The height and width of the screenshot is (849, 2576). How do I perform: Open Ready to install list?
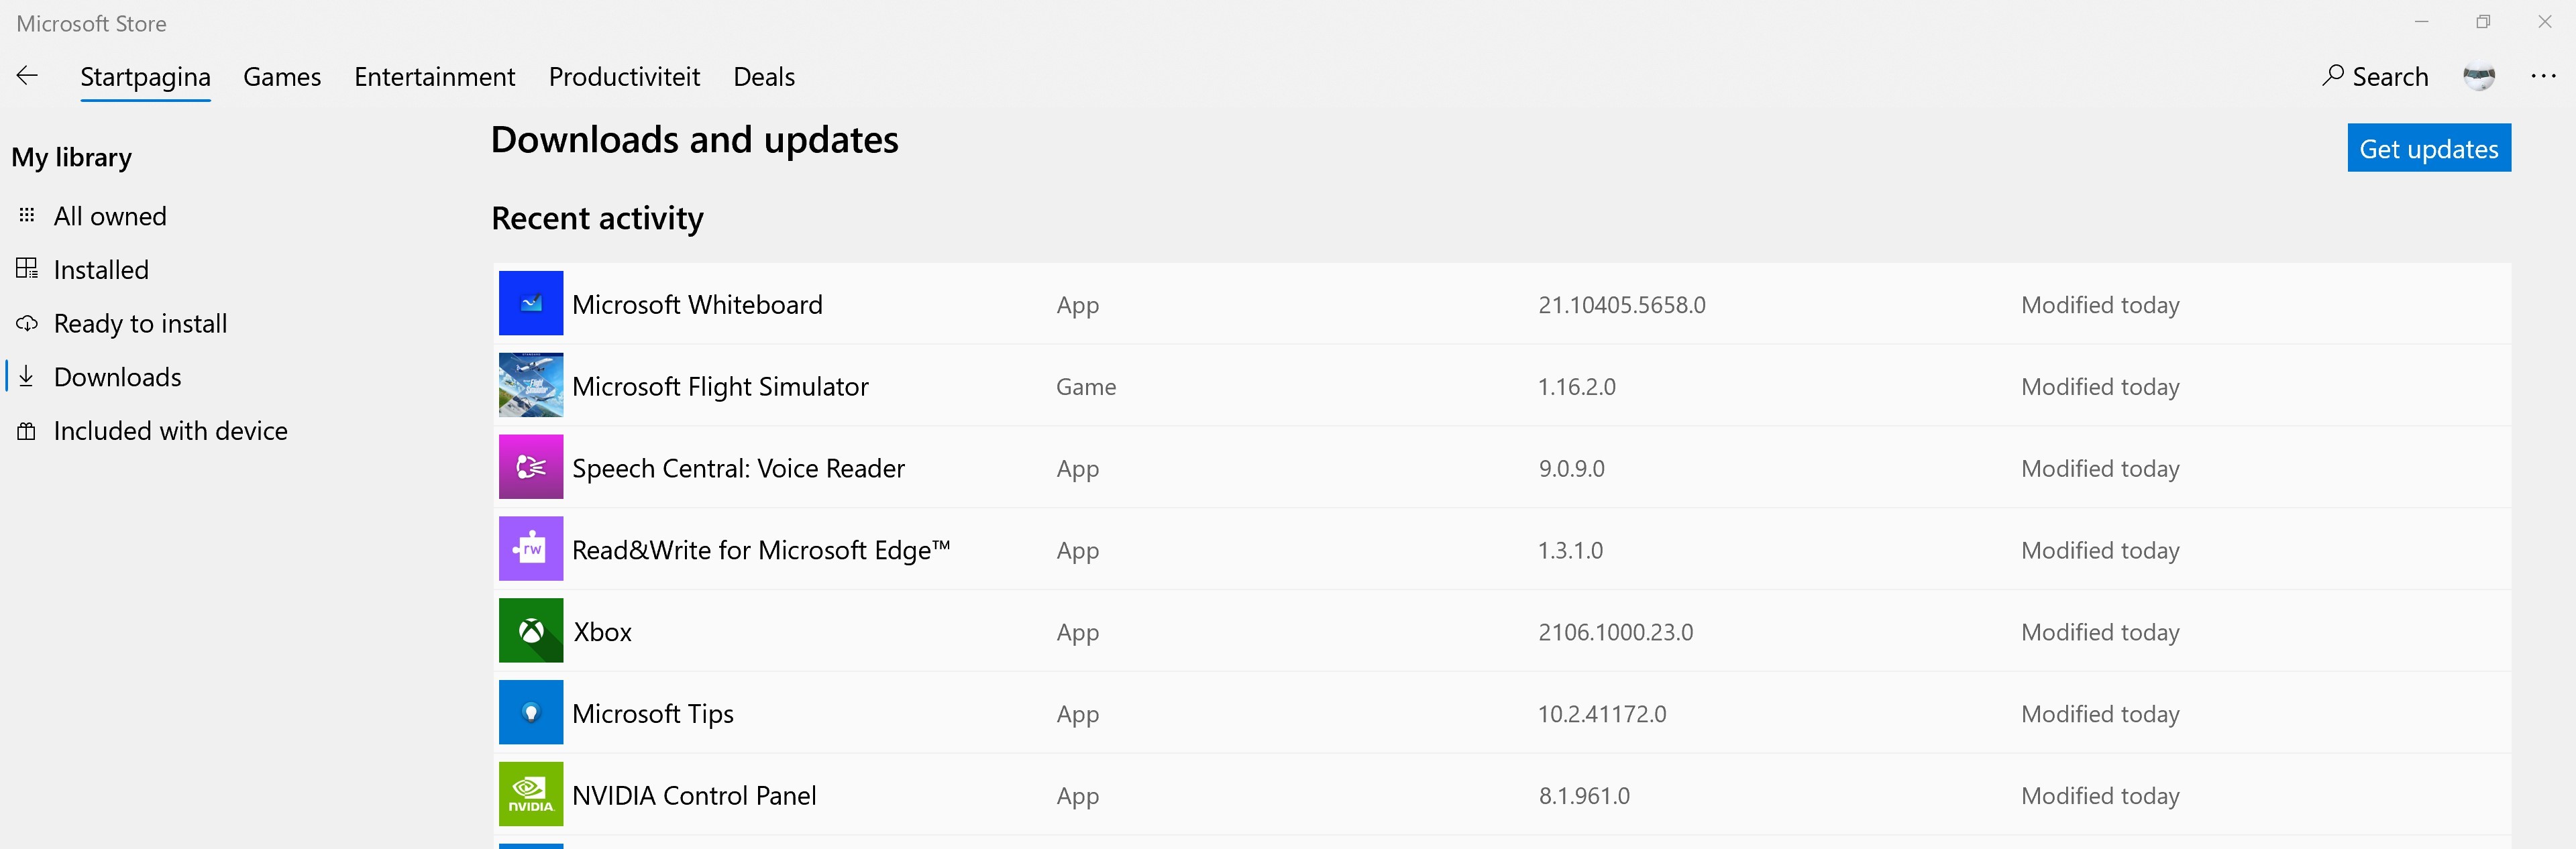140,324
